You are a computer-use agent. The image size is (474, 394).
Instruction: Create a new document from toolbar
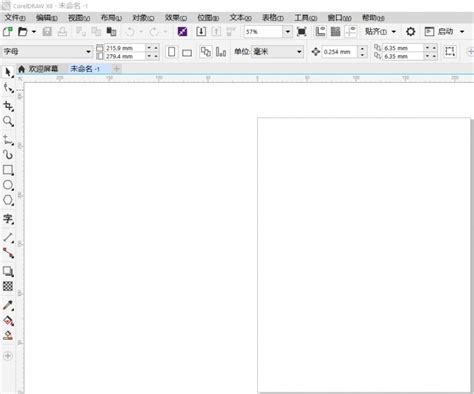pos(8,32)
